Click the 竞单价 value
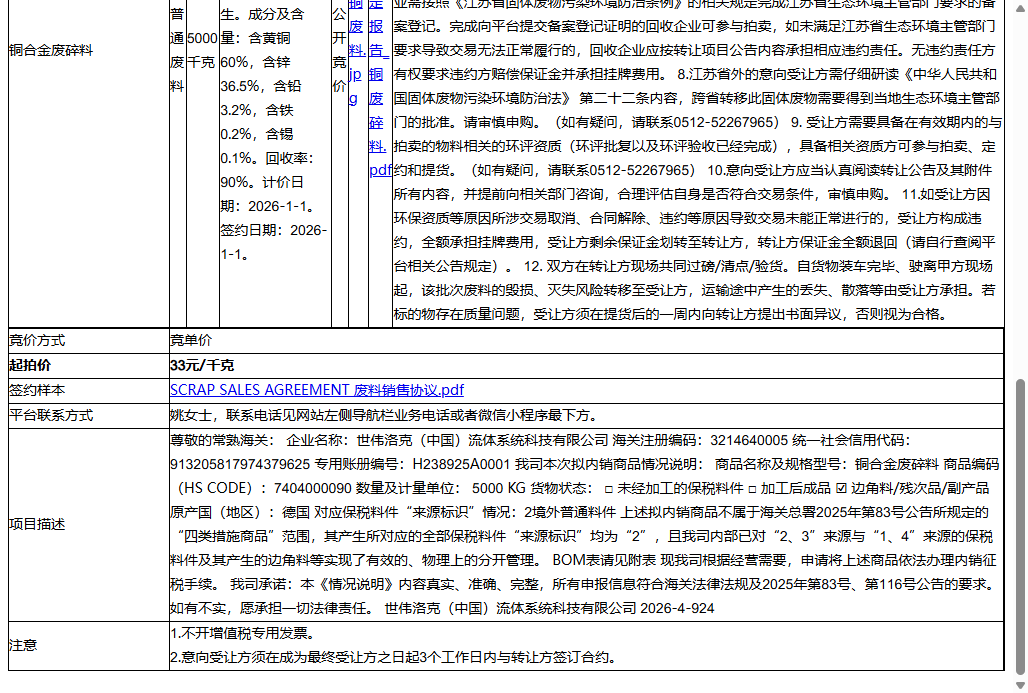 tap(191, 340)
